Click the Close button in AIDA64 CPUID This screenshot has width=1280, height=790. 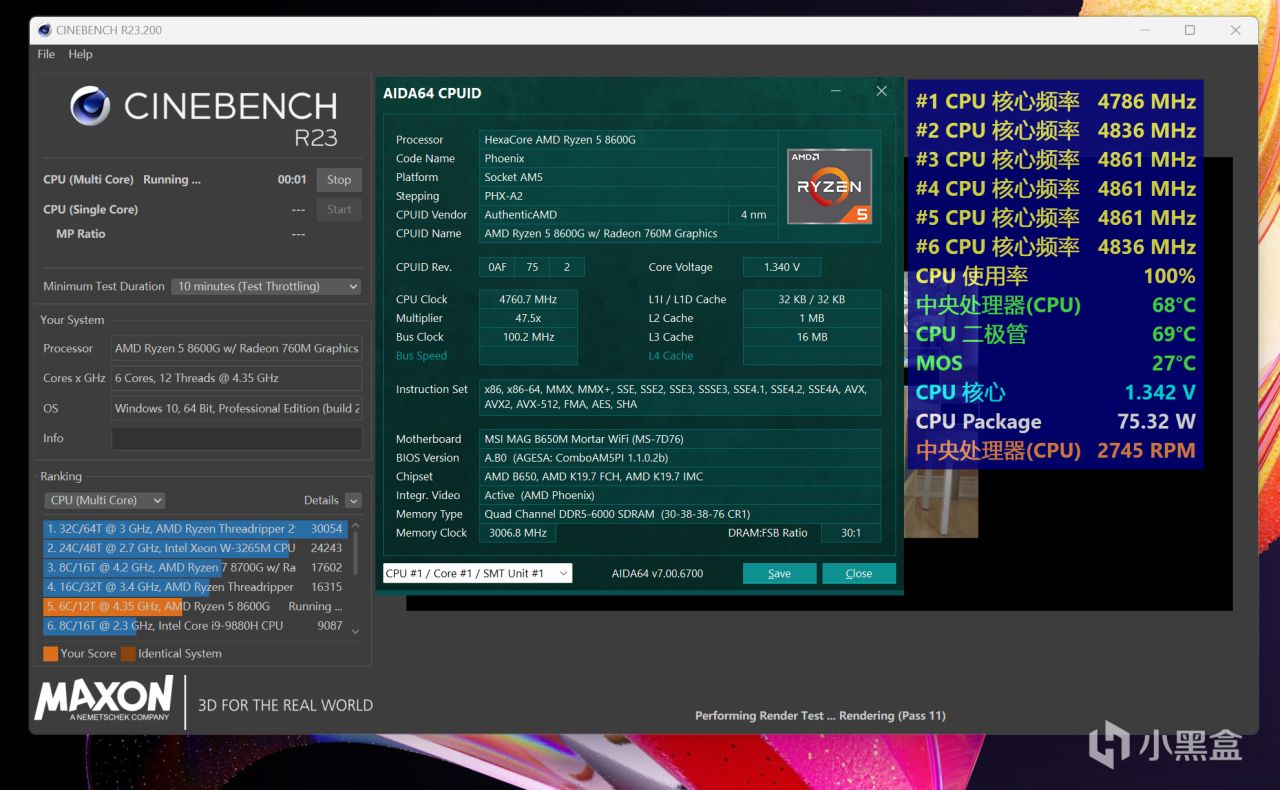pyautogui.click(x=859, y=573)
